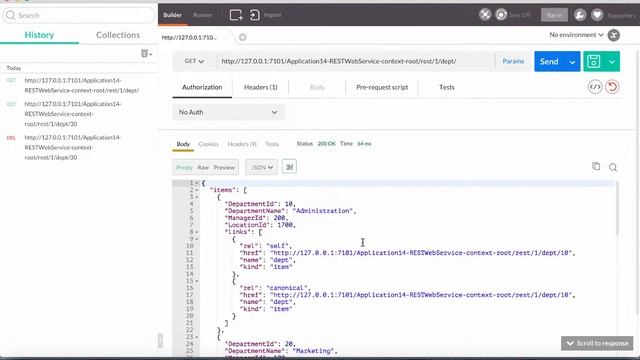The height and width of the screenshot is (360, 640).
Task: Click the generate code snippet icon
Action: 595,87
